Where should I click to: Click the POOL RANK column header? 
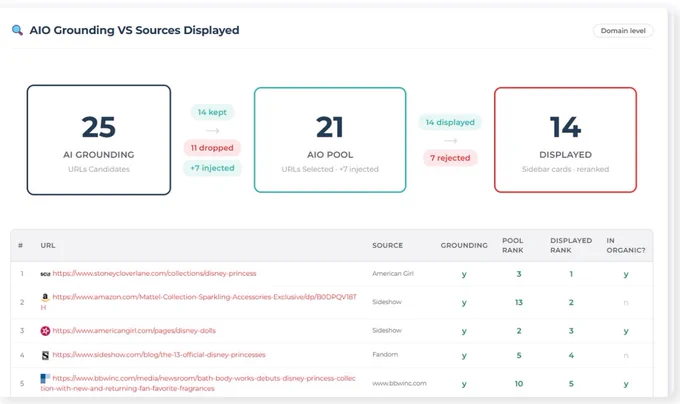[x=513, y=245]
